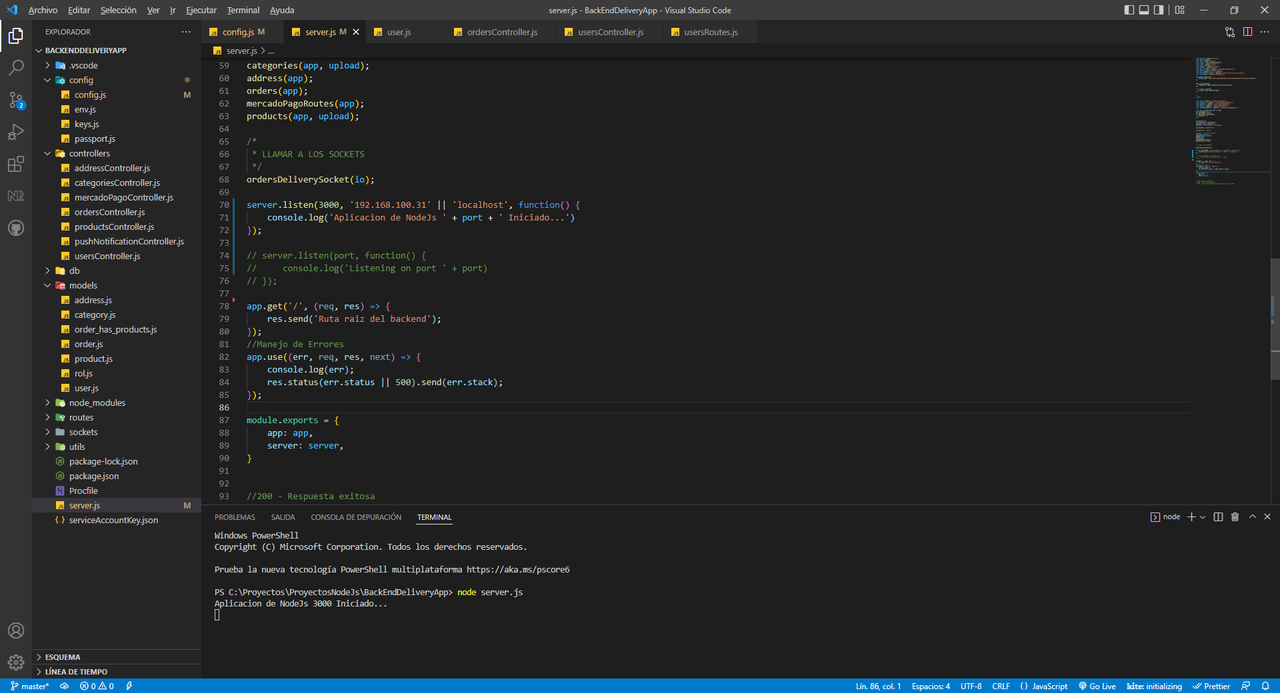Open the Customize Layout icon

point(1180,10)
